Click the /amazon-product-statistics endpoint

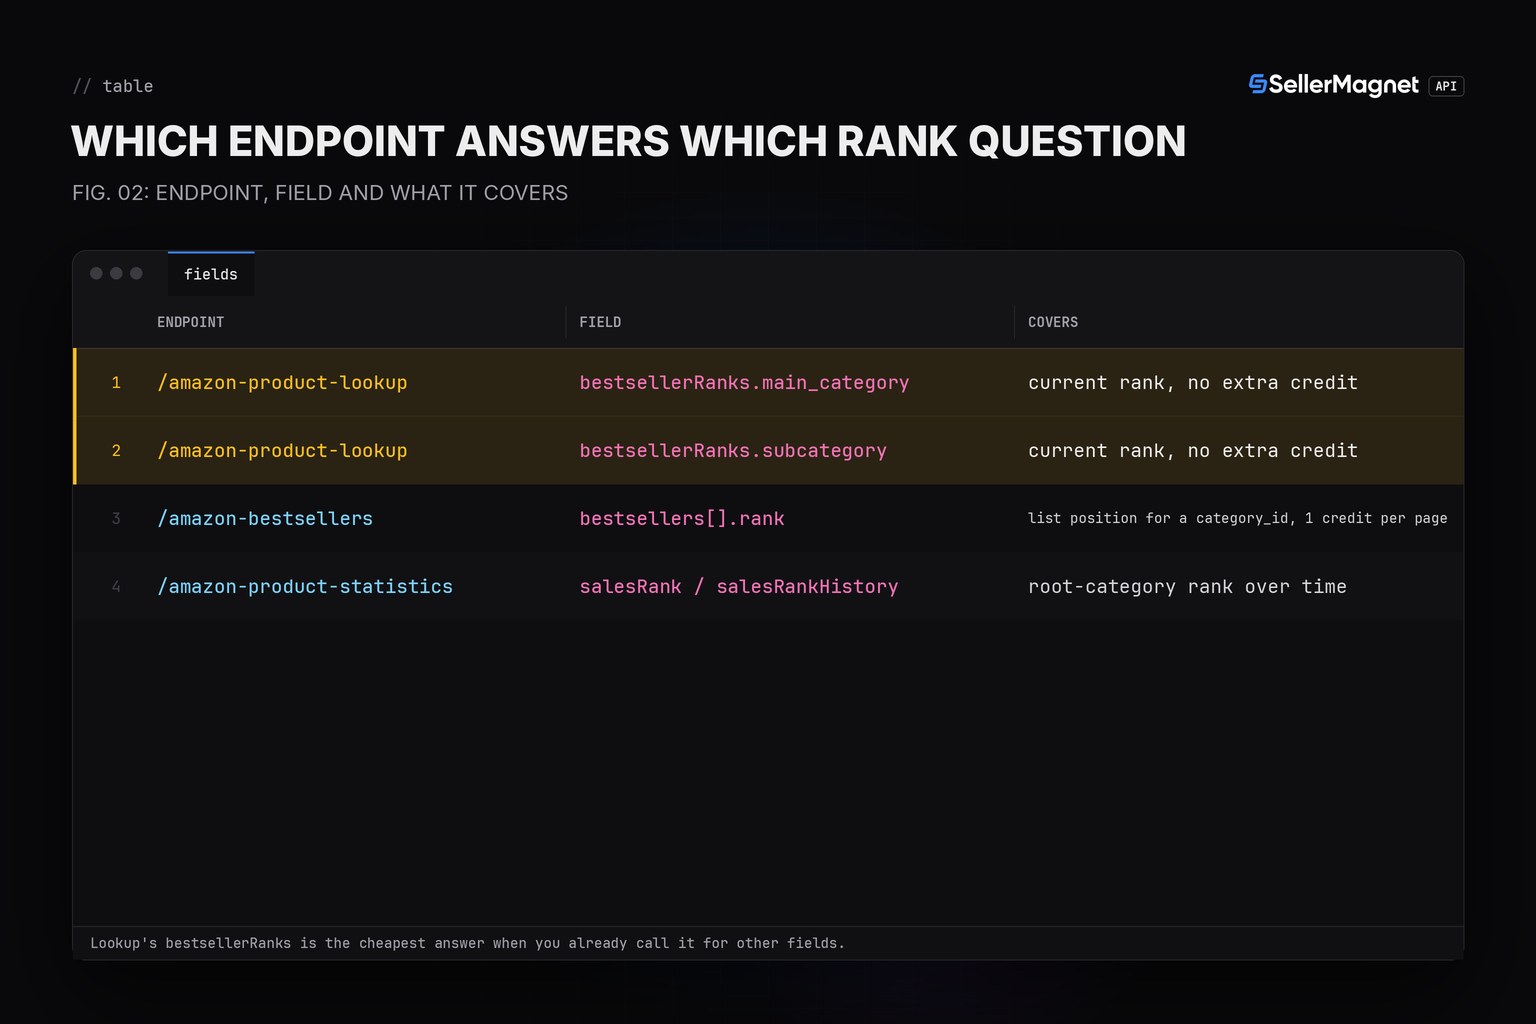click(x=305, y=587)
